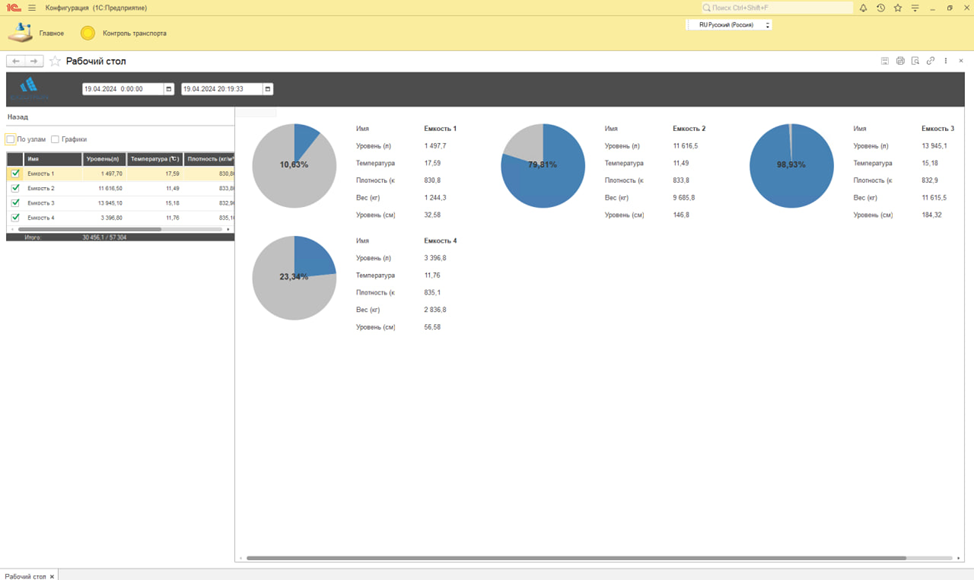Screen dimensions: 974x580
Task: Toggle the Графики checkbox
Action: pos(55,139)
